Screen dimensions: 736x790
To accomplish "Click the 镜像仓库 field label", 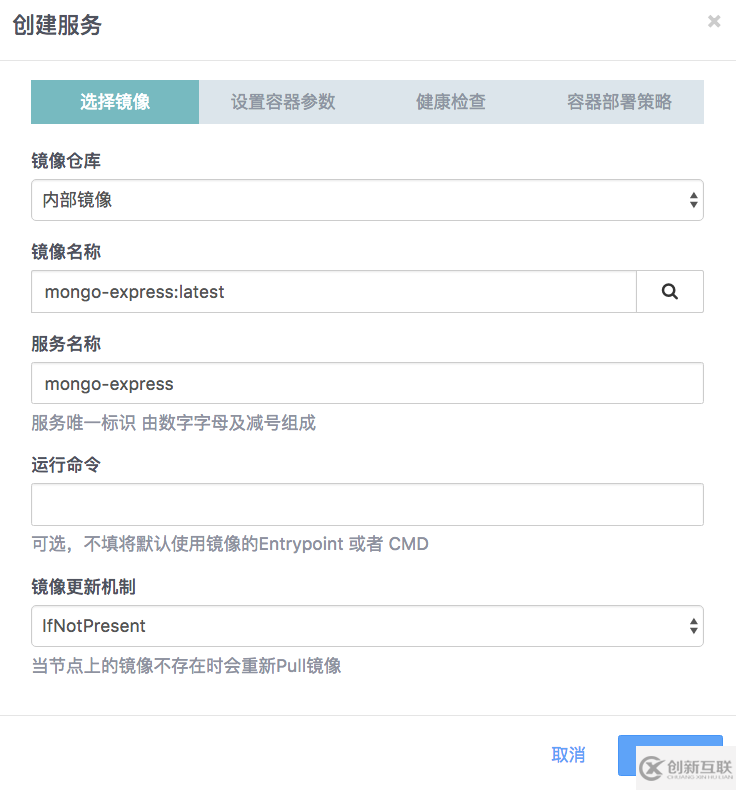I will (x=66, y=162).
